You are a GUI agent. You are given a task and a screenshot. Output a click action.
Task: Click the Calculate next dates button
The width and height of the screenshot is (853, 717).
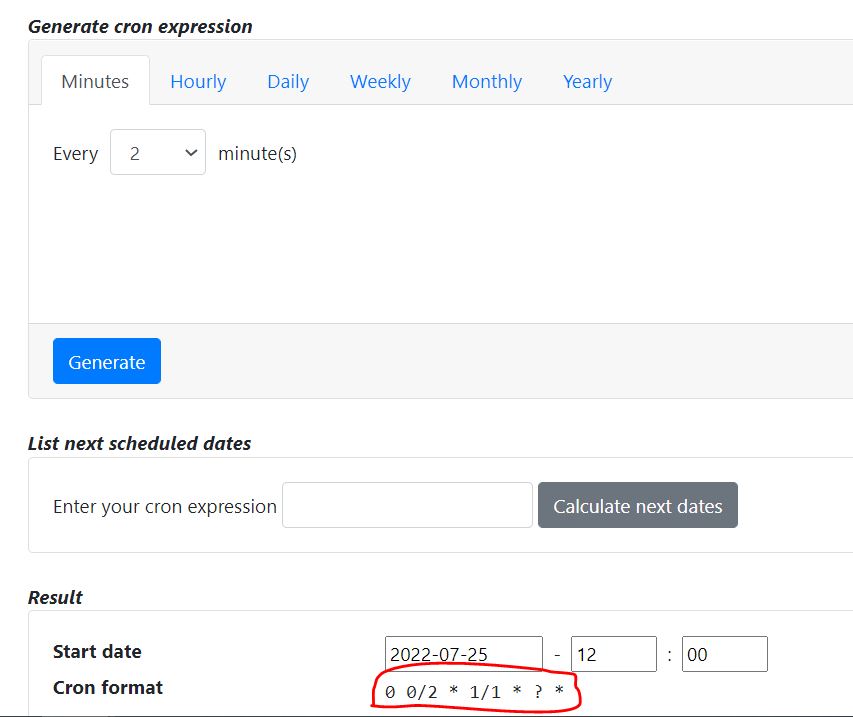pyautogui.click(x=638, y=506)
